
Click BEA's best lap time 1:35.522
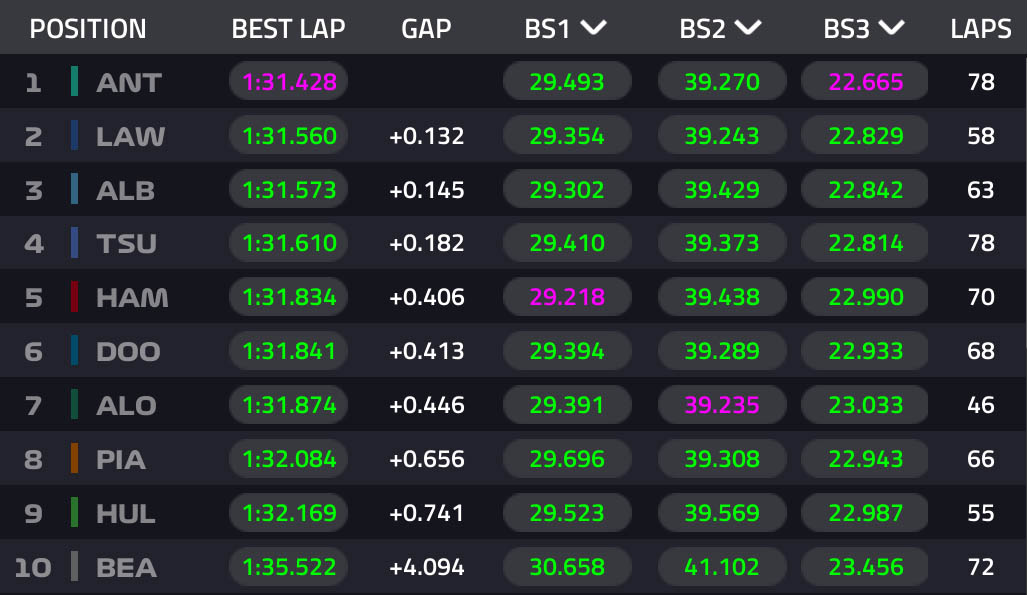click(289, 567)
